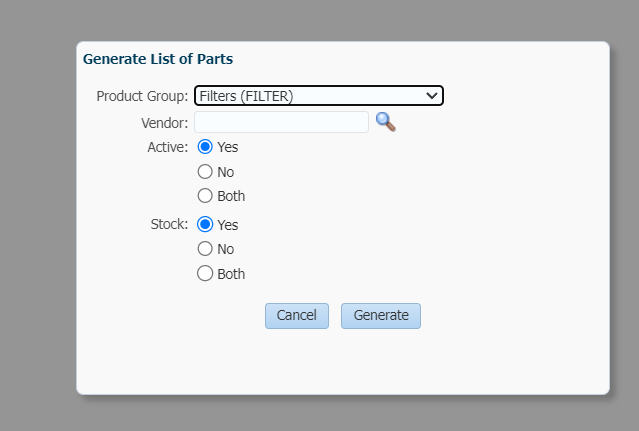Click empty dialog area below the buttons
This screenshot has height=431, width=639.
pos(342,361)
